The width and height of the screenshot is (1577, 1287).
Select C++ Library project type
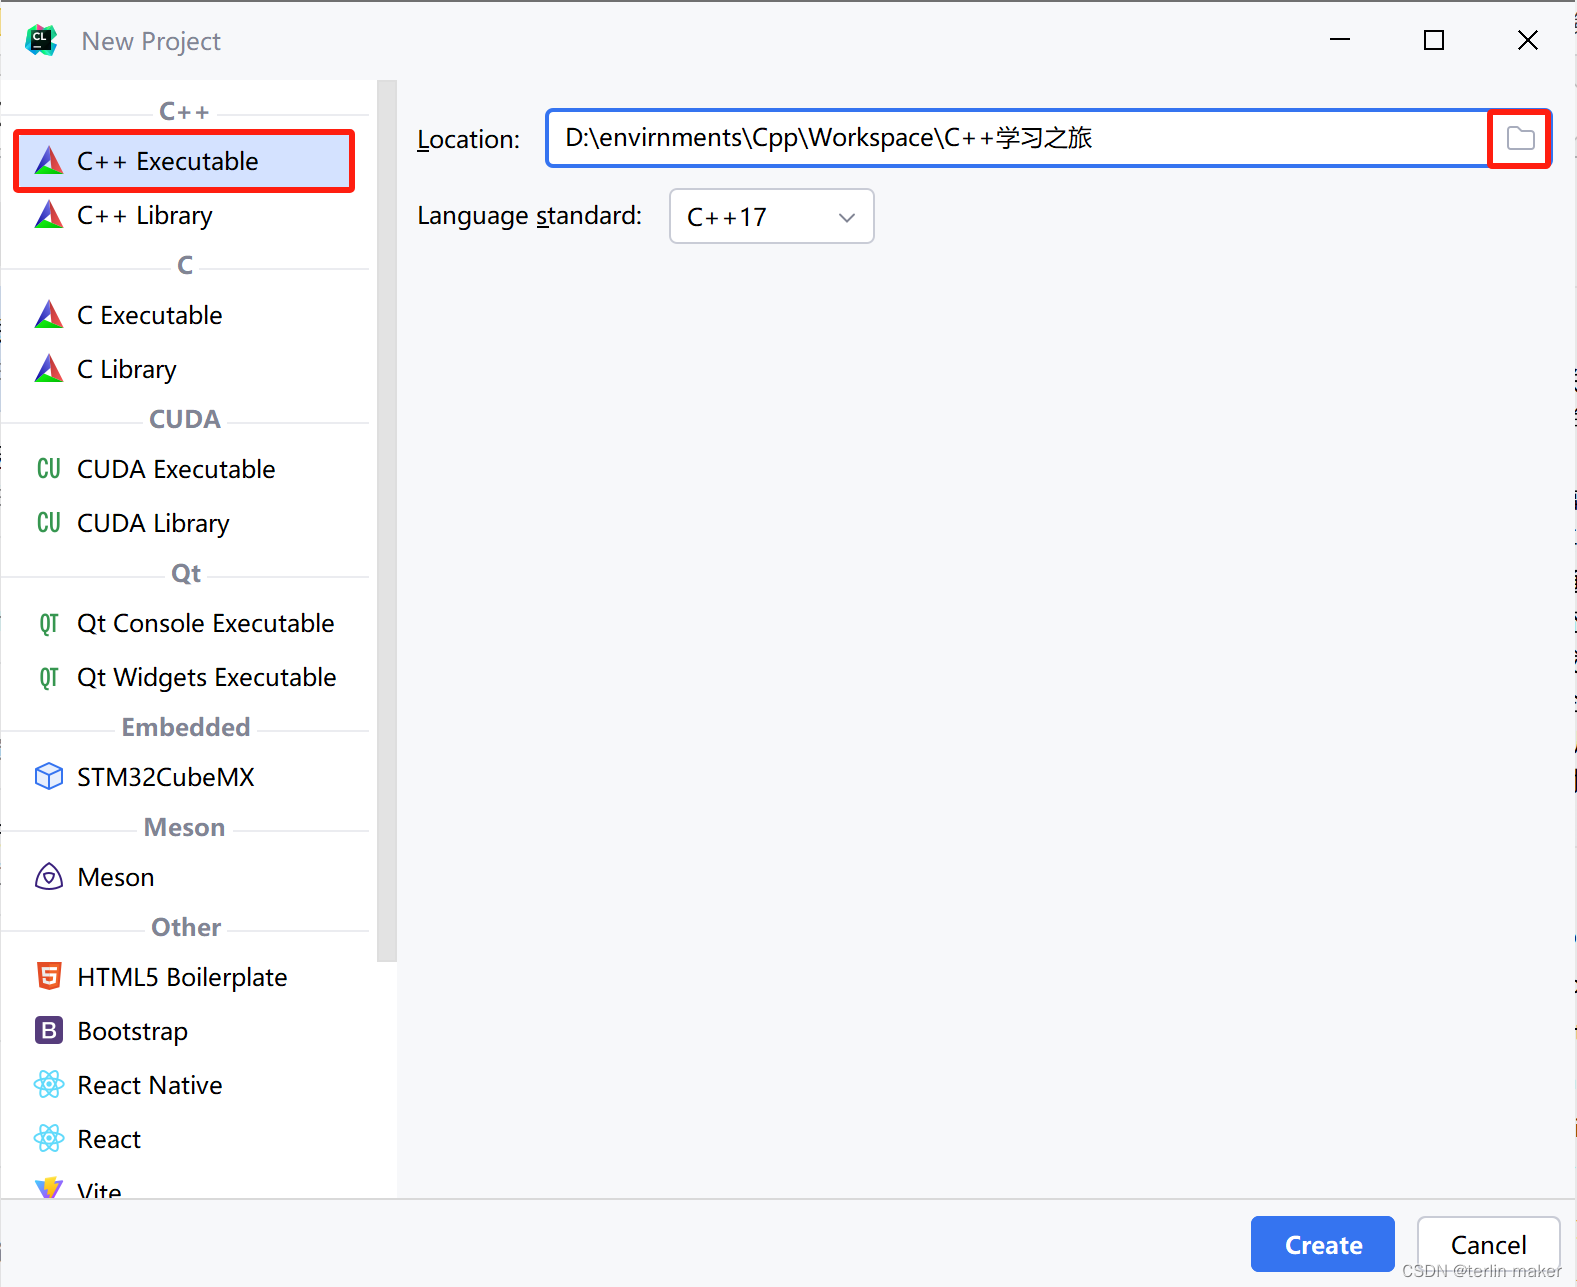point(184,215)
